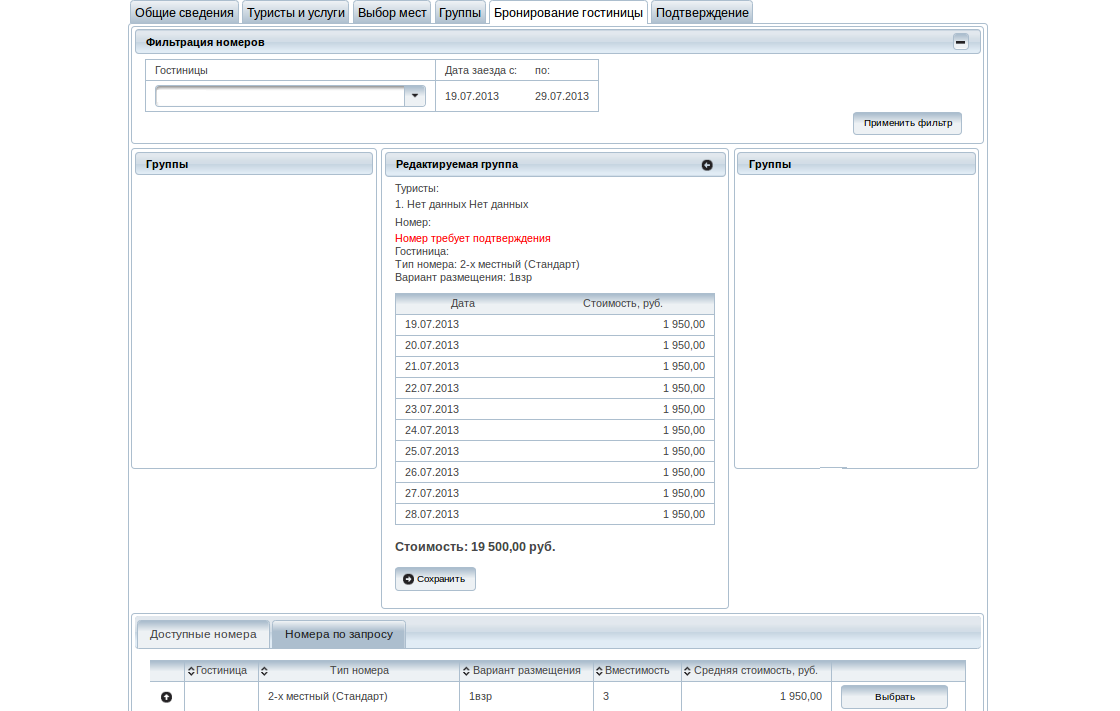The height and width of the screenshot is (711, 1120).
Task: Switch to Подтверждение tab
Action: [702, 12]
